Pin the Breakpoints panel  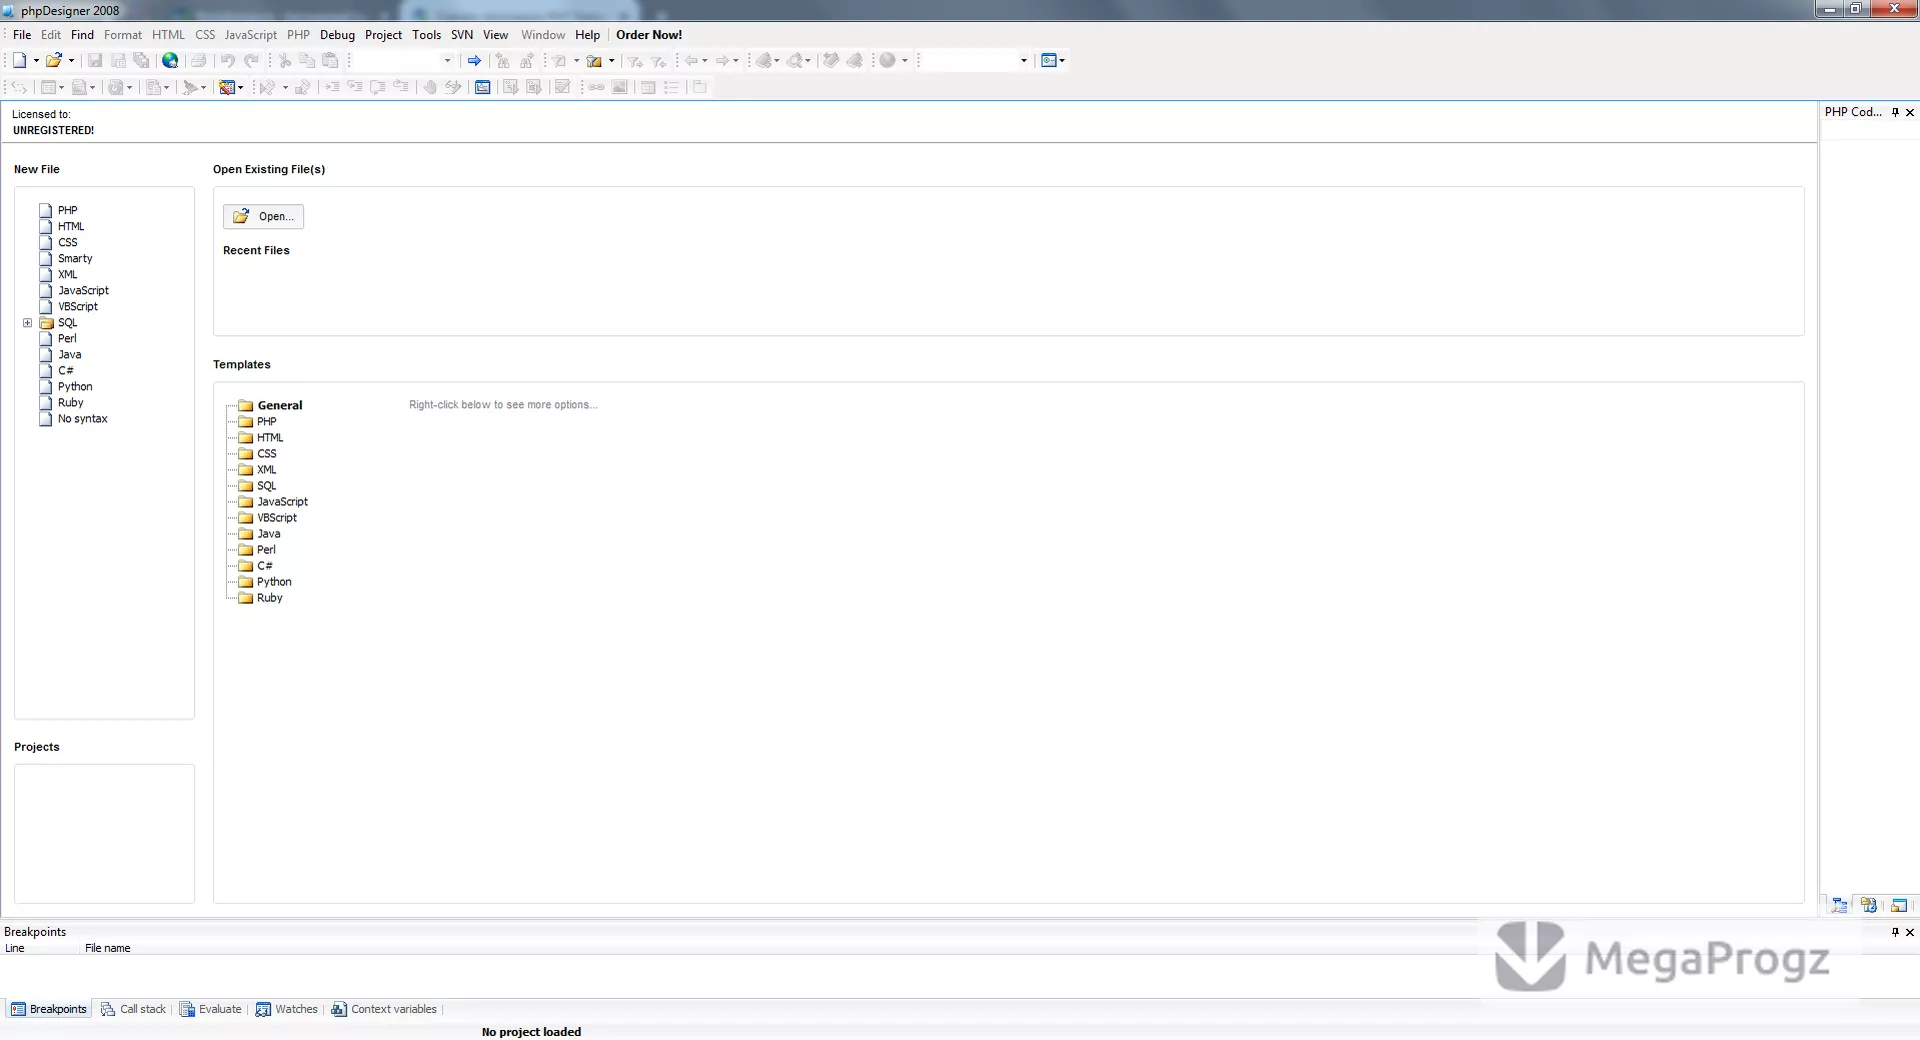click(x=1895, y=931)
